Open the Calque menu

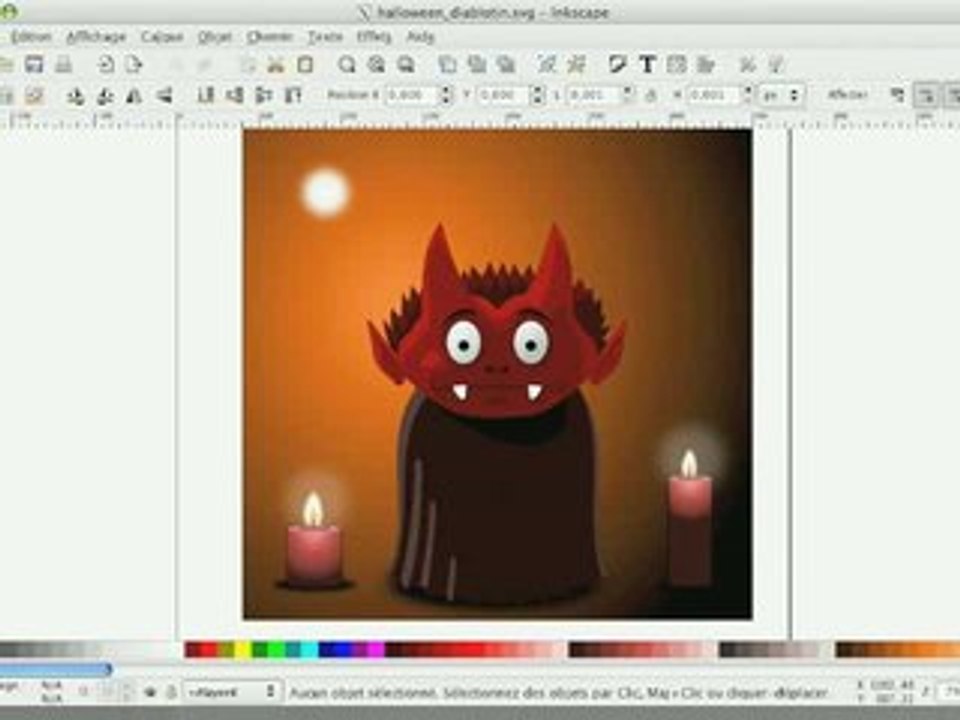pyautogui.click(x=162, y=37)
